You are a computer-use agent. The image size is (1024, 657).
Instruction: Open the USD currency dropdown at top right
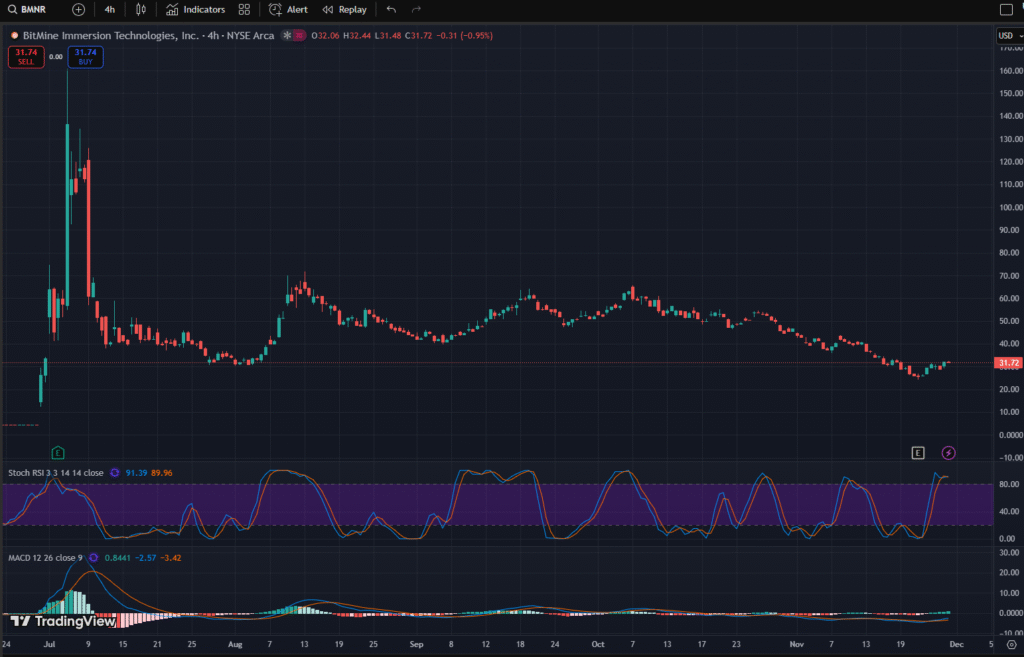point(1008,35)
